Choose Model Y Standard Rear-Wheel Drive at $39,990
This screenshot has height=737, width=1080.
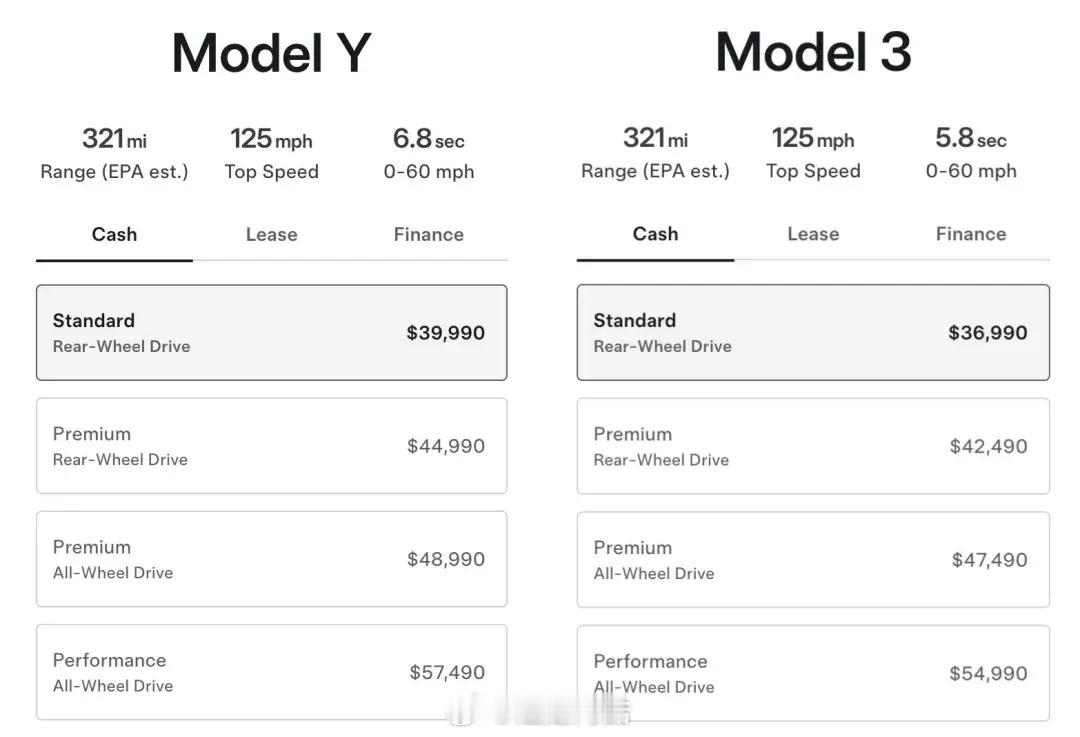(271, 333)
